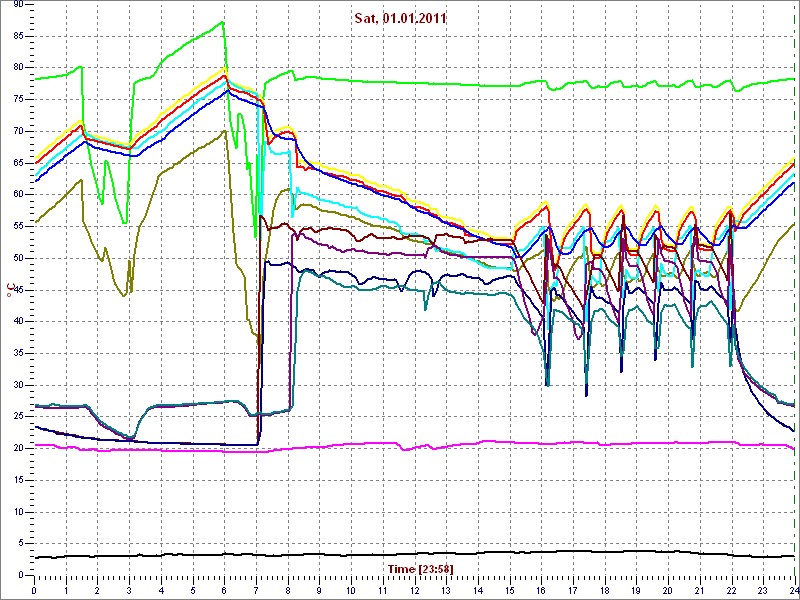Click the y-axis value 35
The height and width of the screenshot is (600, 800).
click(18, 354)
